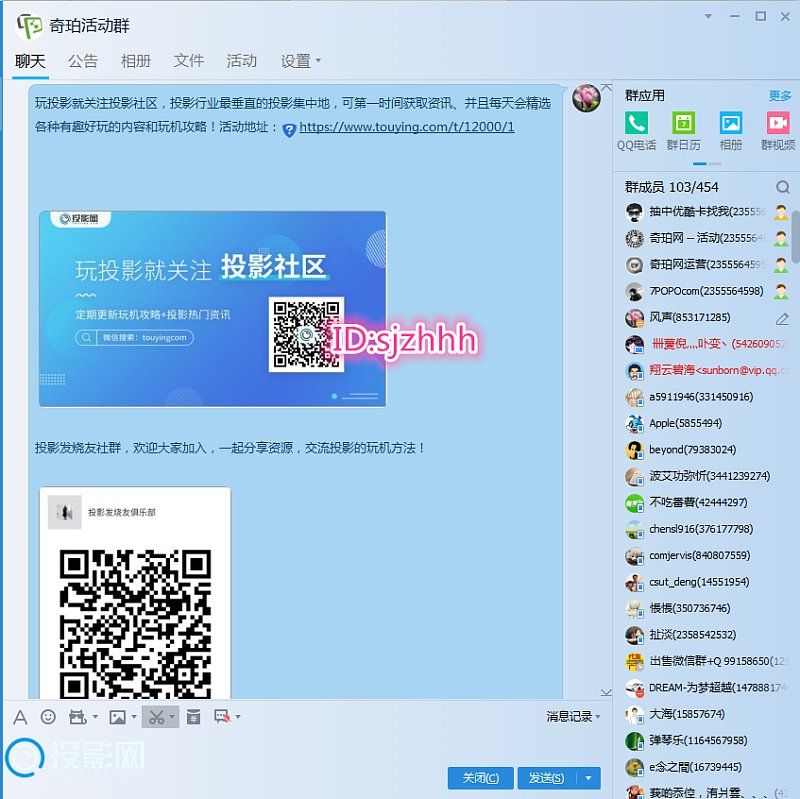Select member e念之間(16739445)
The height and width of the screenshot is (799, 800).
[706, 767]
